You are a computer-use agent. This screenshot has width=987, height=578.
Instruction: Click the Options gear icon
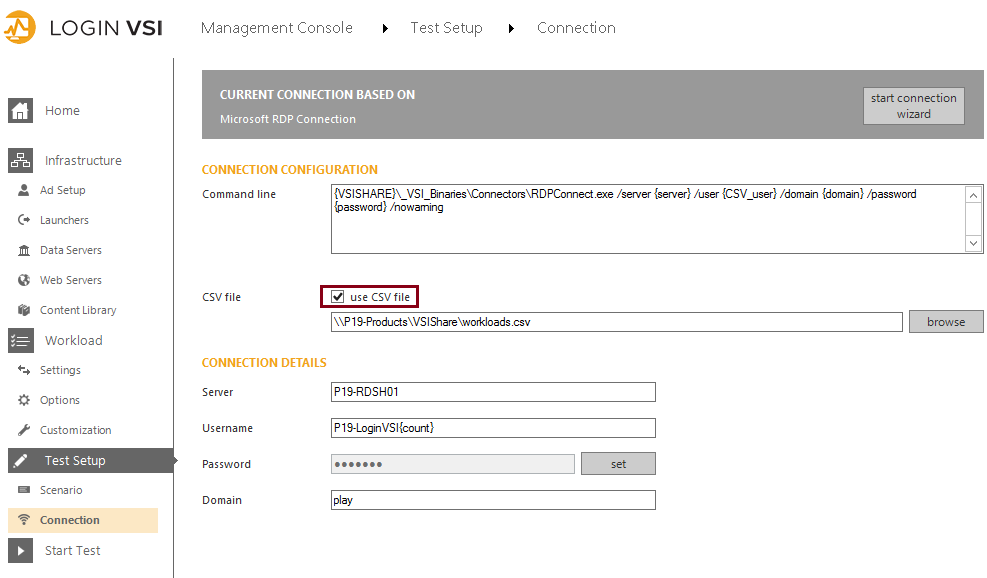pos(24,400)
